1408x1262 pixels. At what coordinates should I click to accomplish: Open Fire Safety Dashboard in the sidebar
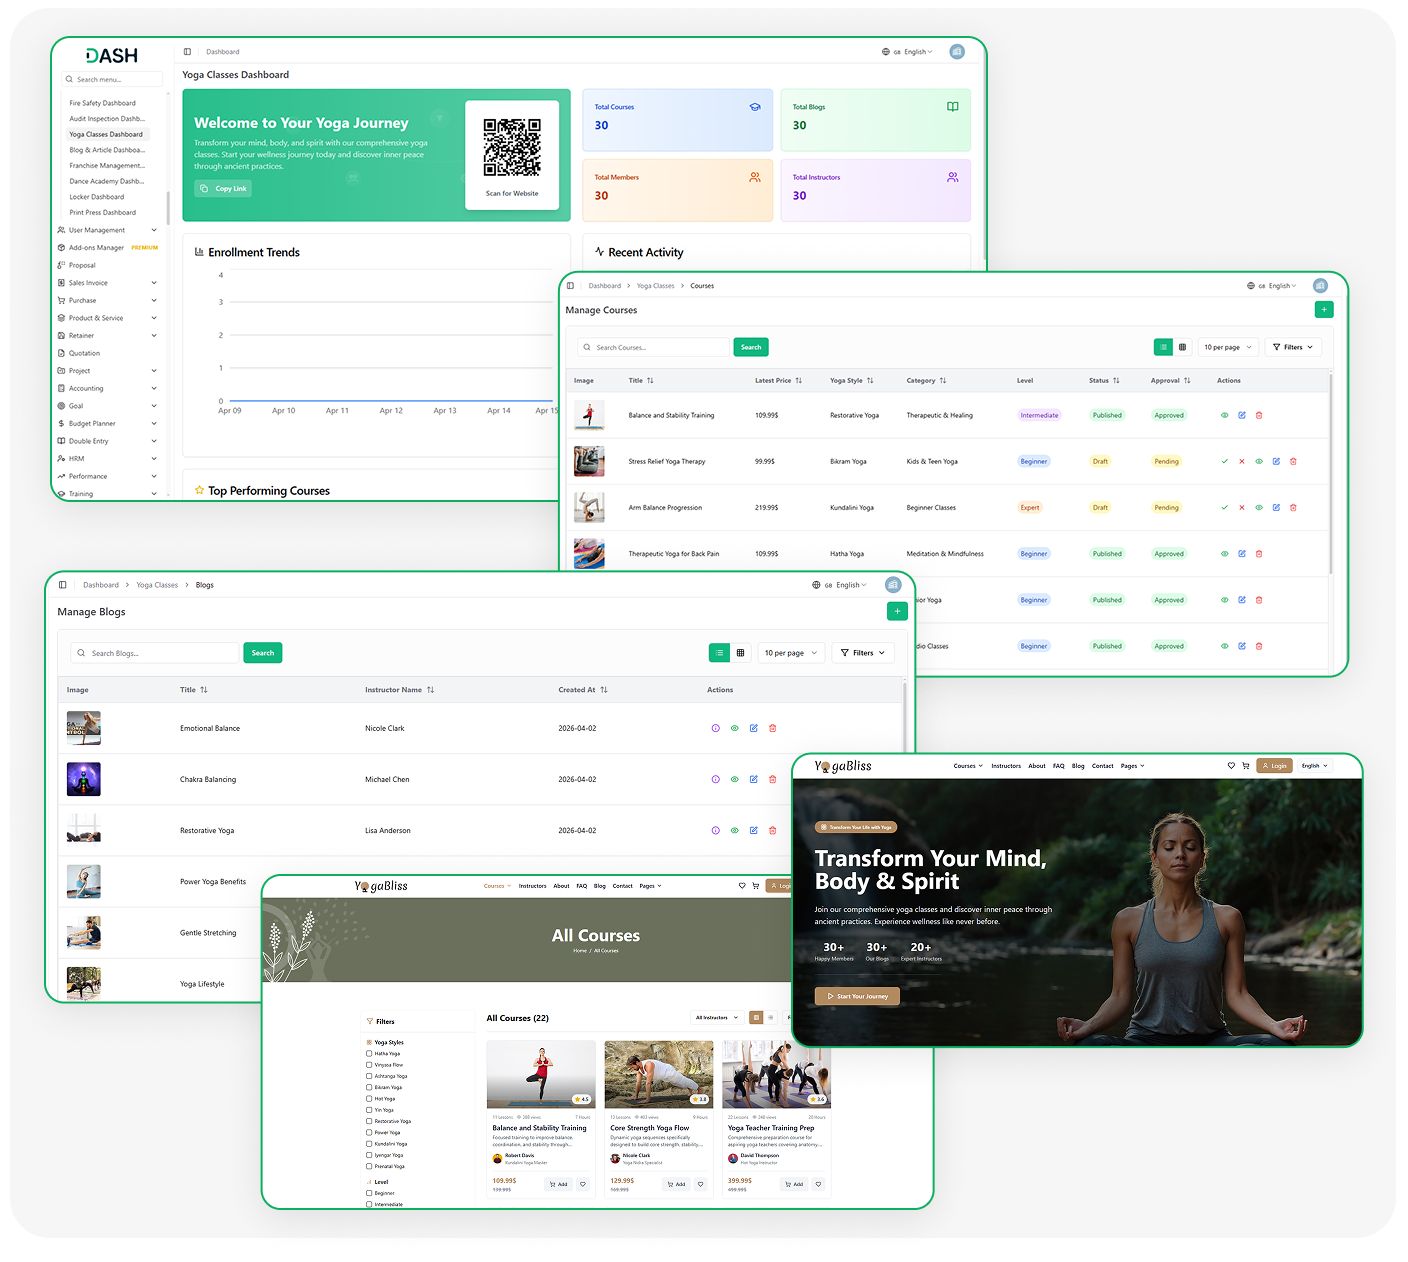pos(103,103)
